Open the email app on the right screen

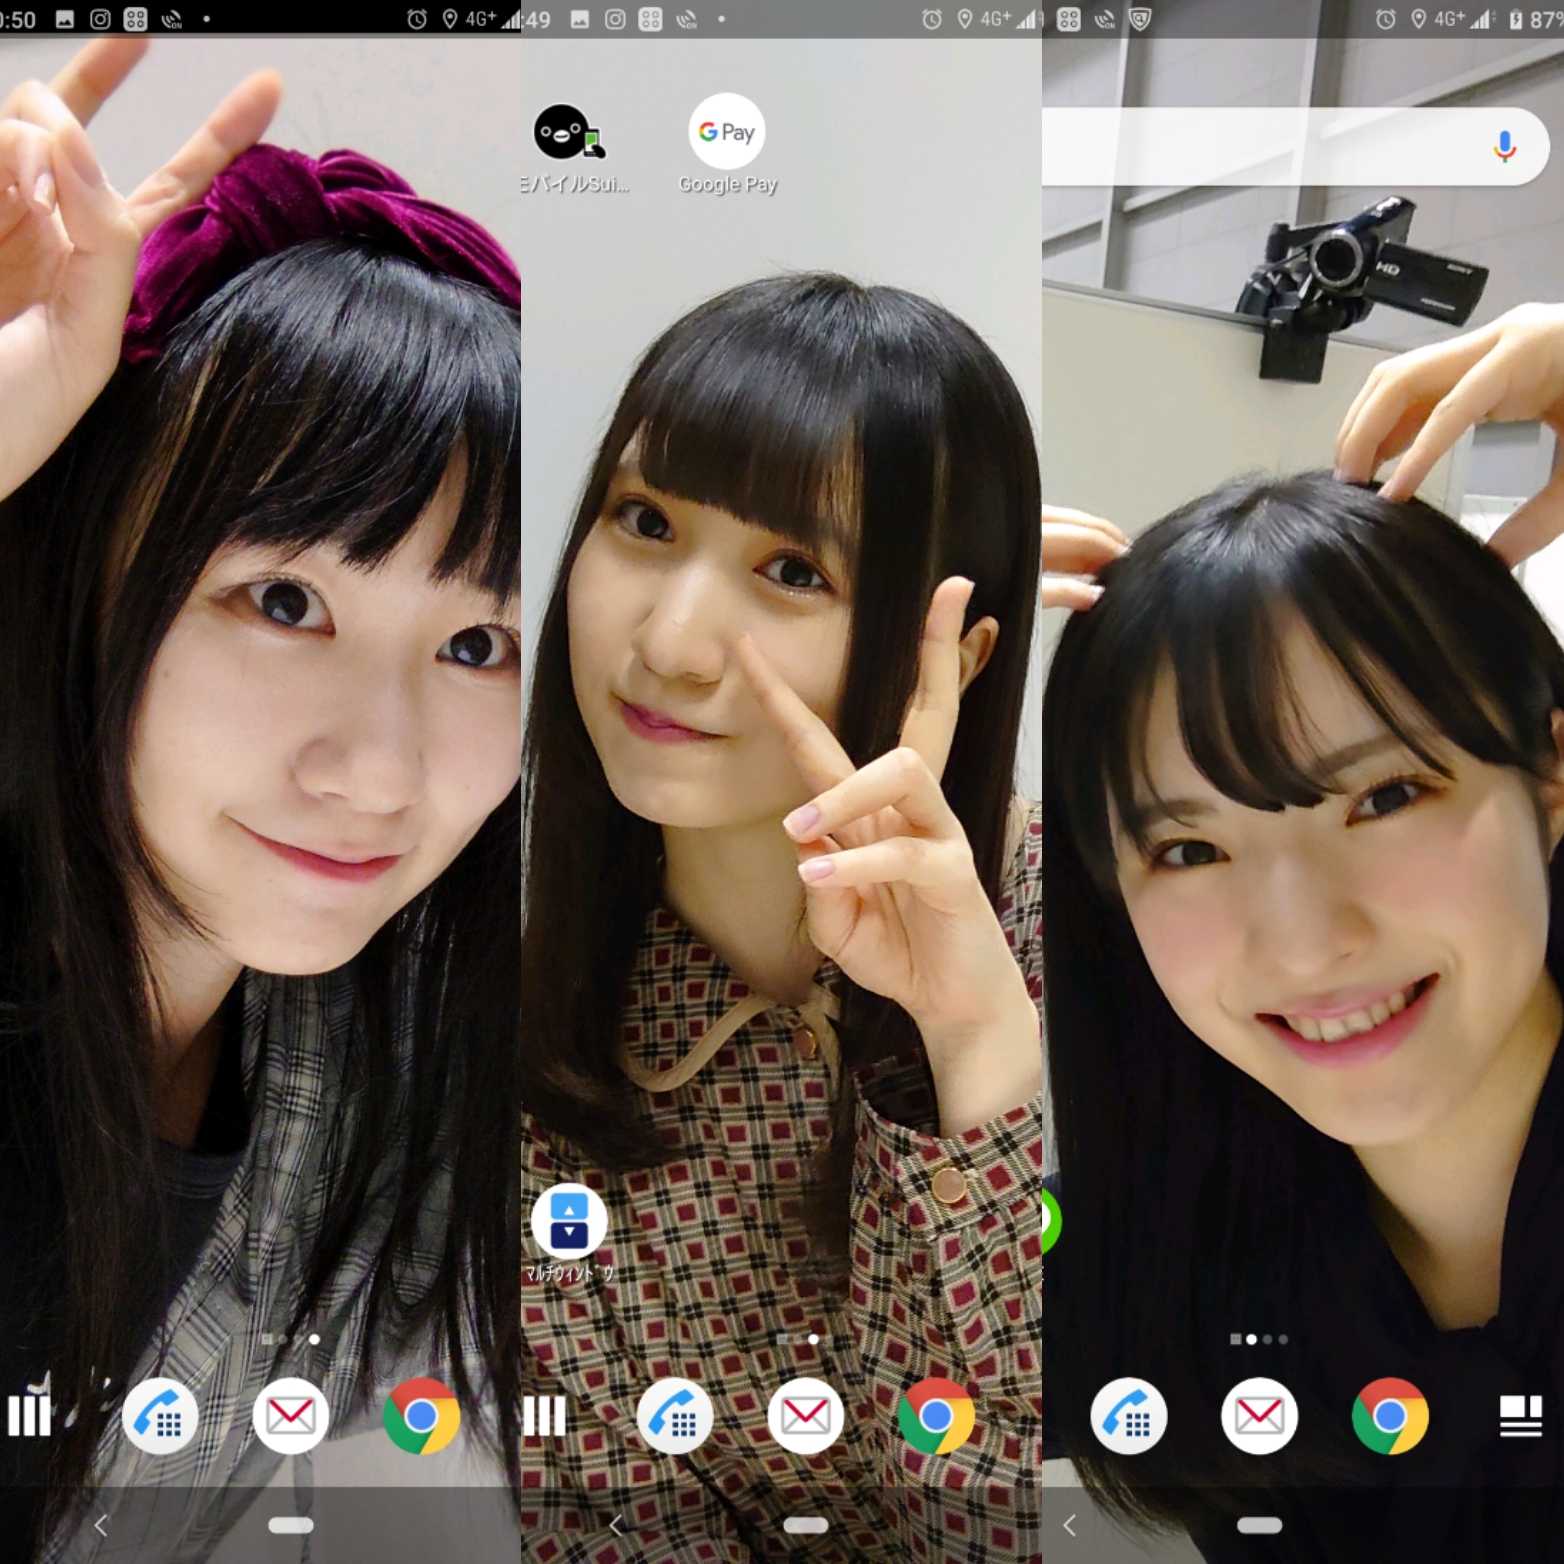pos(1260,1416)
